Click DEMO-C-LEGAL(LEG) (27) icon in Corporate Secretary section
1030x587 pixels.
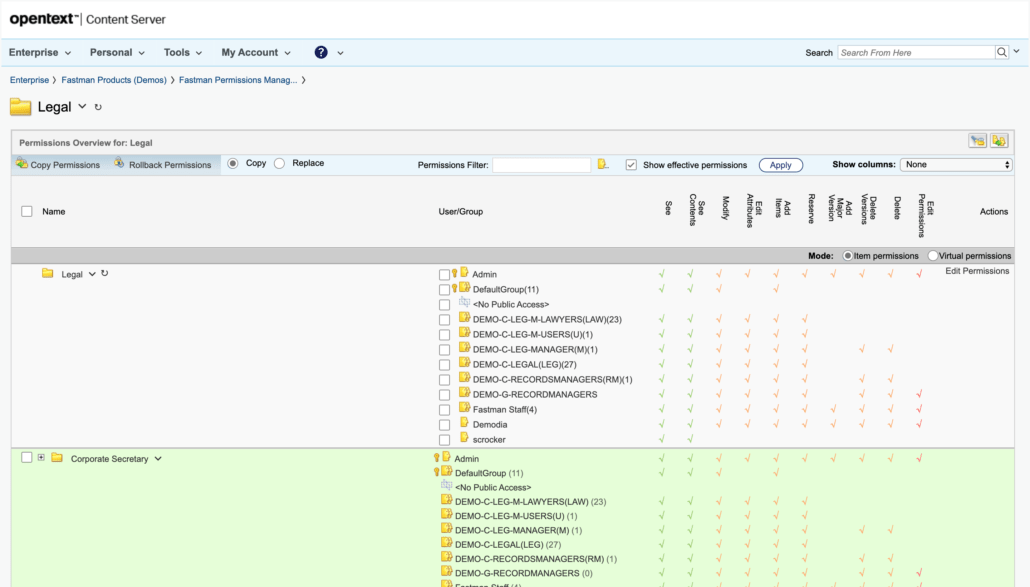[447, 543]
